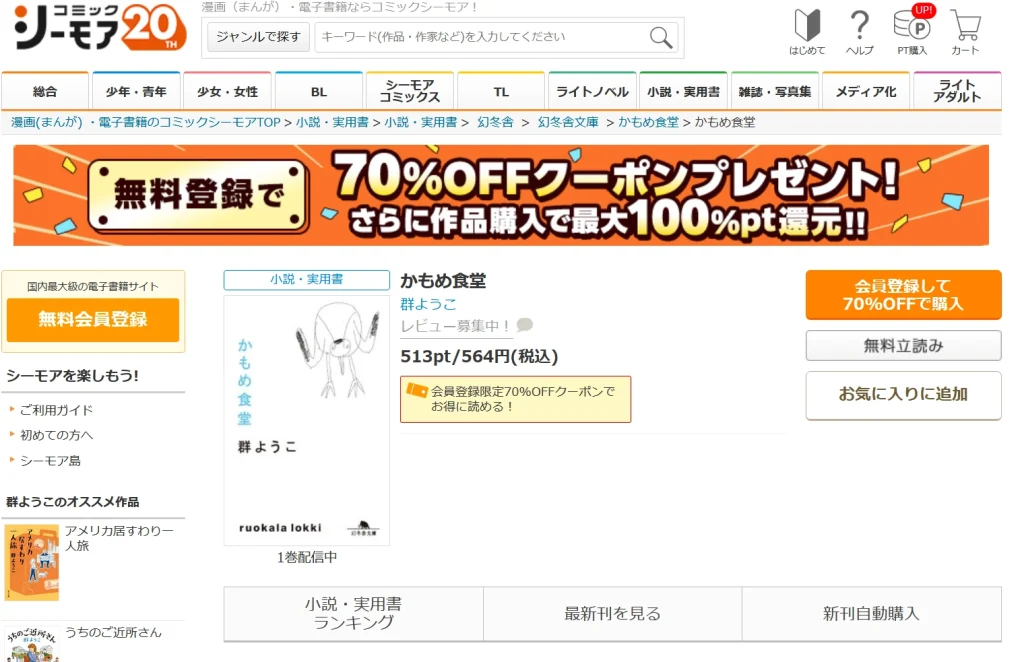Open the 幻冬舎 breadcrumb link
This screenshot has width=1024, height=662.
coord(495,122)
